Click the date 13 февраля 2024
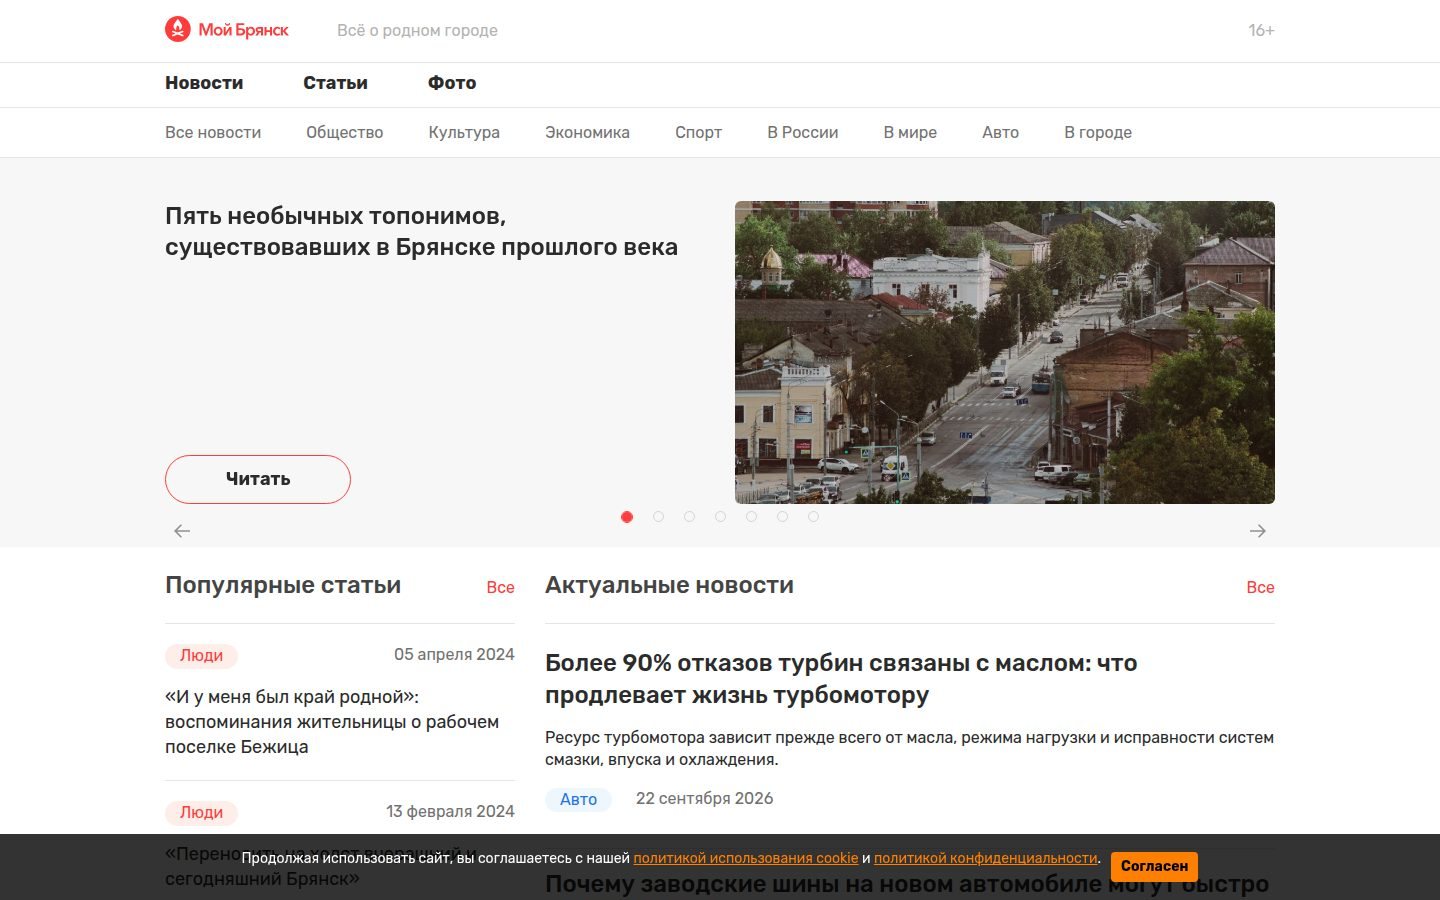Screen dimensions: 1440x900 pos(450,811)
